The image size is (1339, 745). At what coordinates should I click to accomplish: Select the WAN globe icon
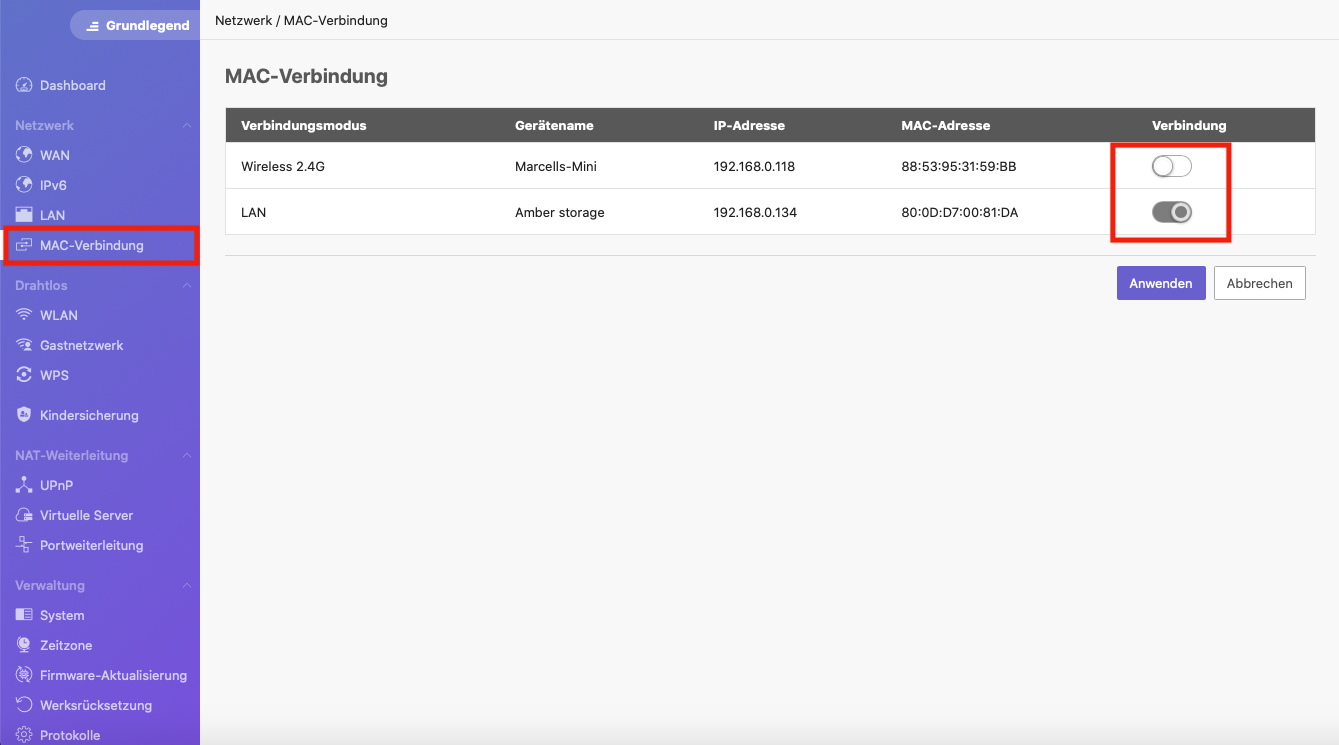24,155
